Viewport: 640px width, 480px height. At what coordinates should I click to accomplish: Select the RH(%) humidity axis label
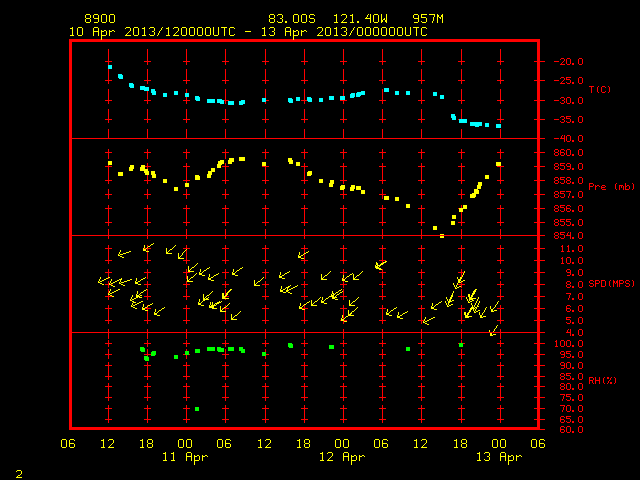(x=602, y=380)
